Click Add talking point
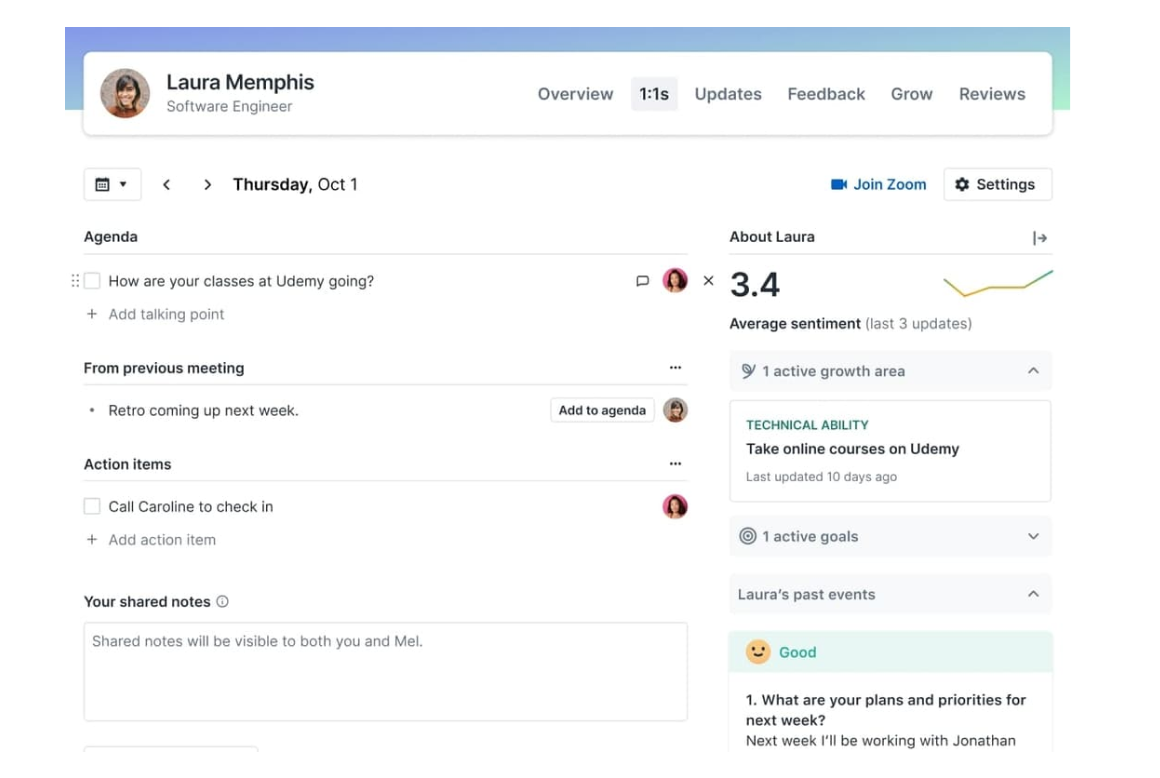The width and height of the screenshot is (1160, 778). tap(166, 314)
